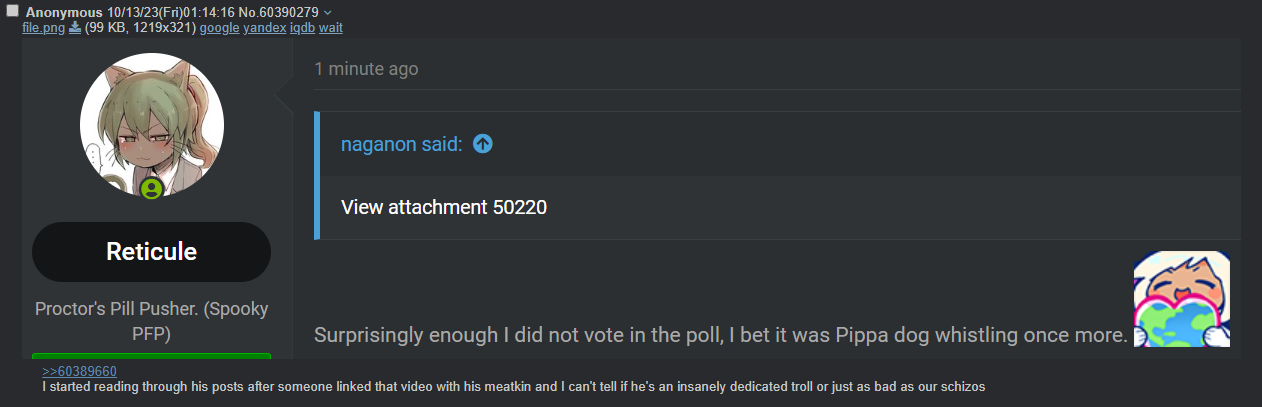Search image with google link
The height and width of the screenshot is (407, 1262).
tap(219, 28)
